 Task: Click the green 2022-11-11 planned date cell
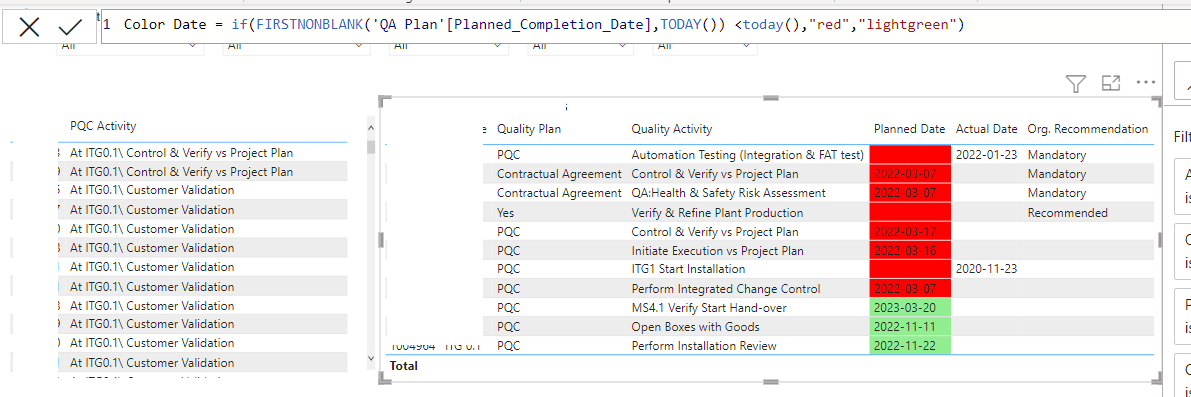910,326
